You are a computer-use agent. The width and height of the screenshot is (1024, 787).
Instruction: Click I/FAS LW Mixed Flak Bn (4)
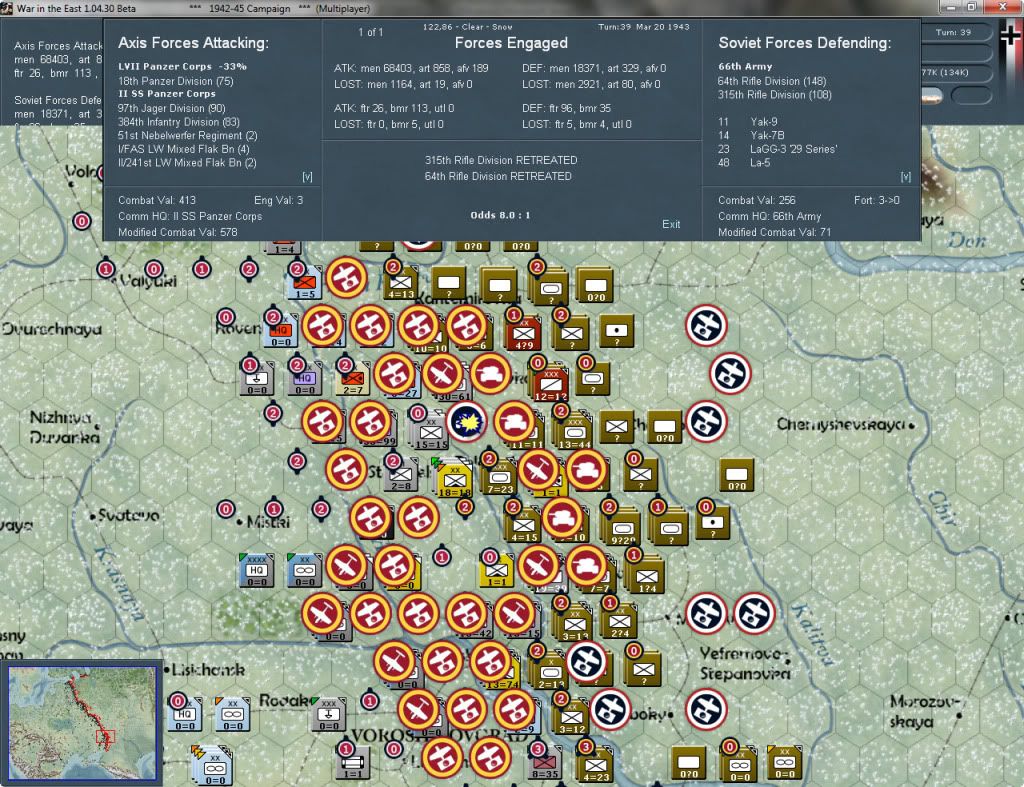tap(184, 149)
